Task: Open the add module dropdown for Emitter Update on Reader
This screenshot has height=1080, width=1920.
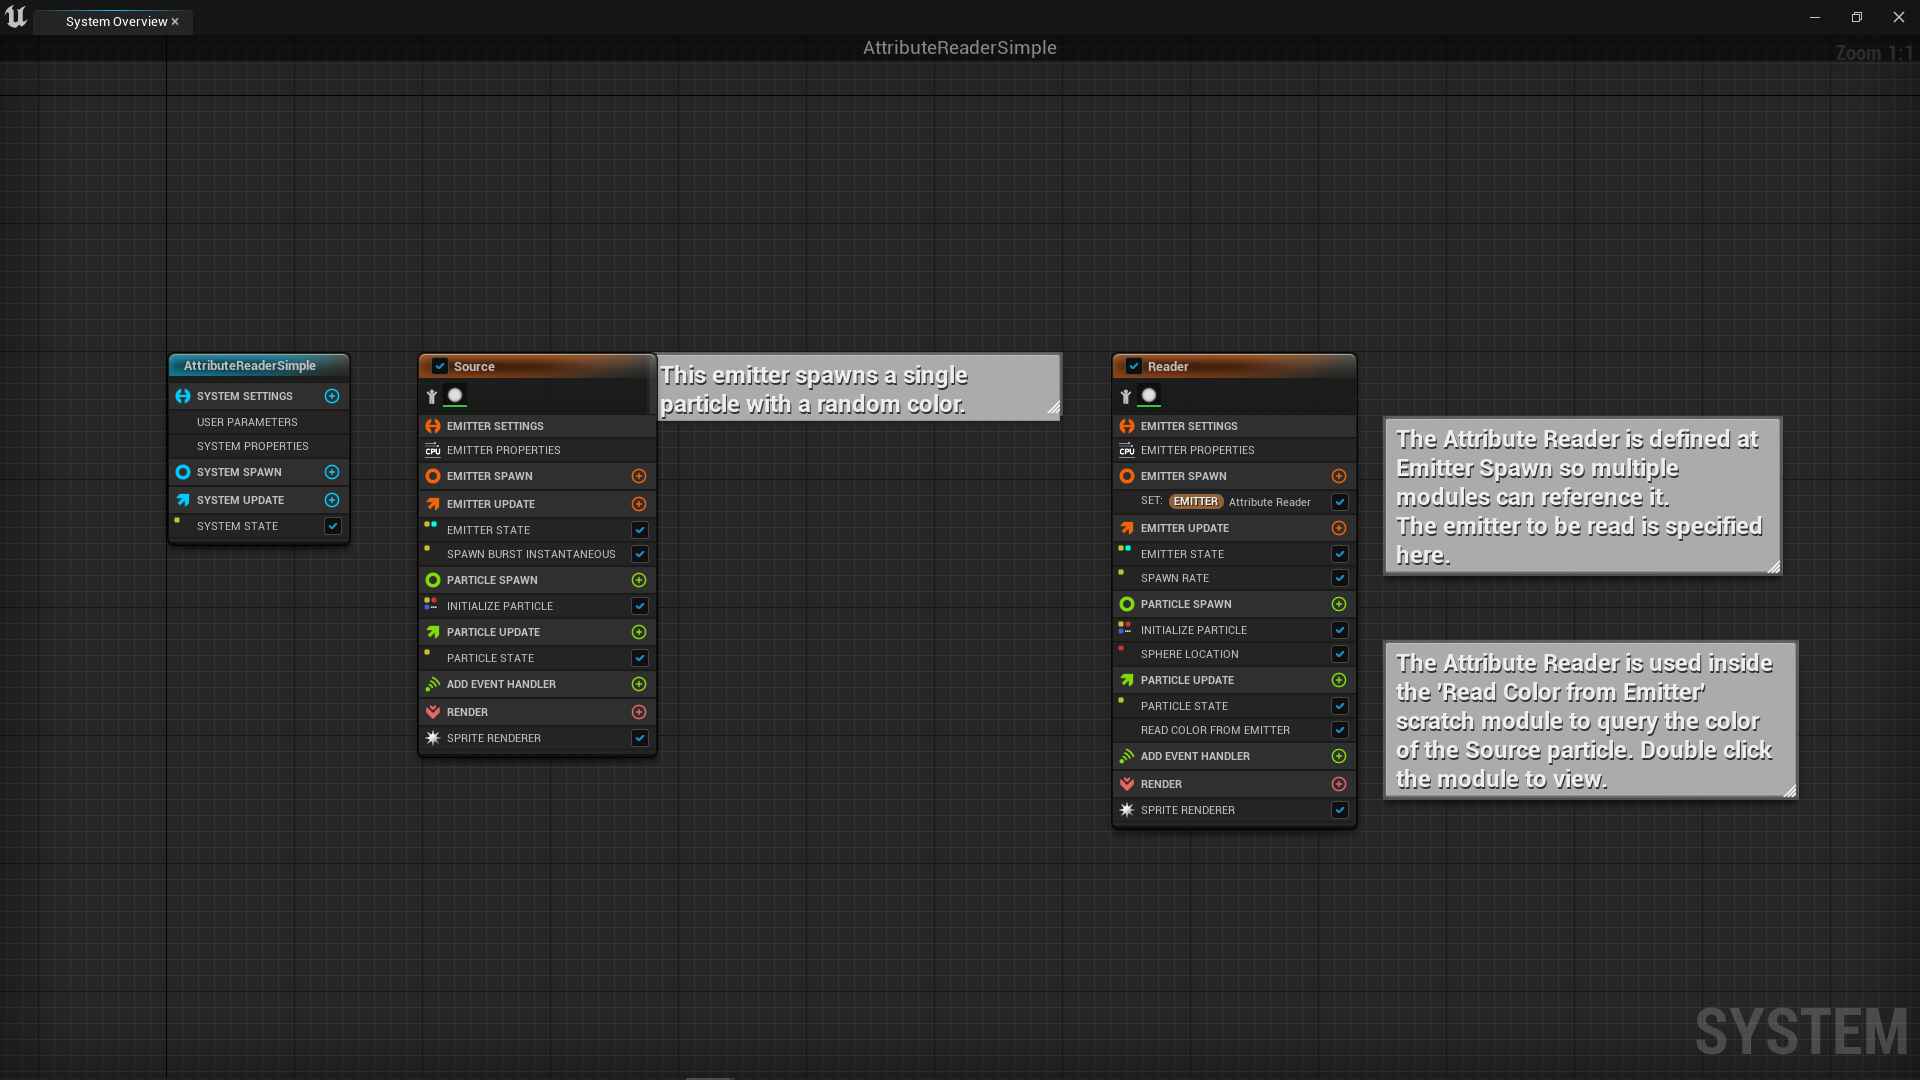Action: click(1339, 528)
